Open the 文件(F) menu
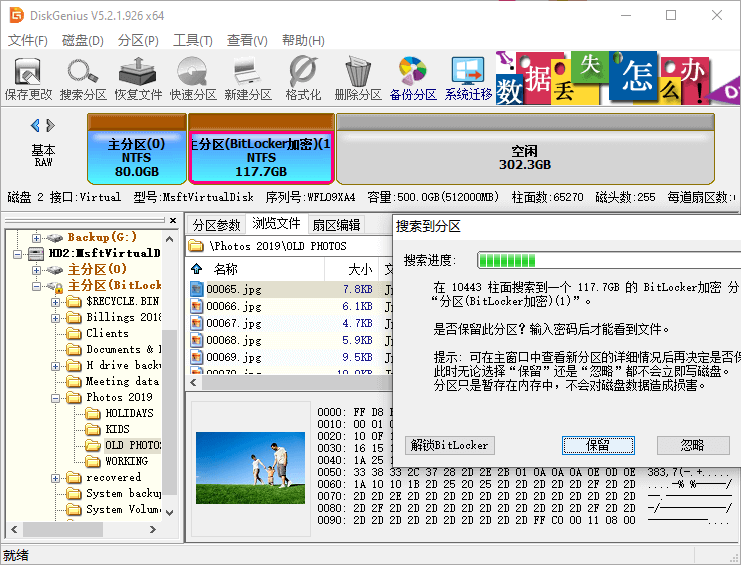 coord(27,40)
